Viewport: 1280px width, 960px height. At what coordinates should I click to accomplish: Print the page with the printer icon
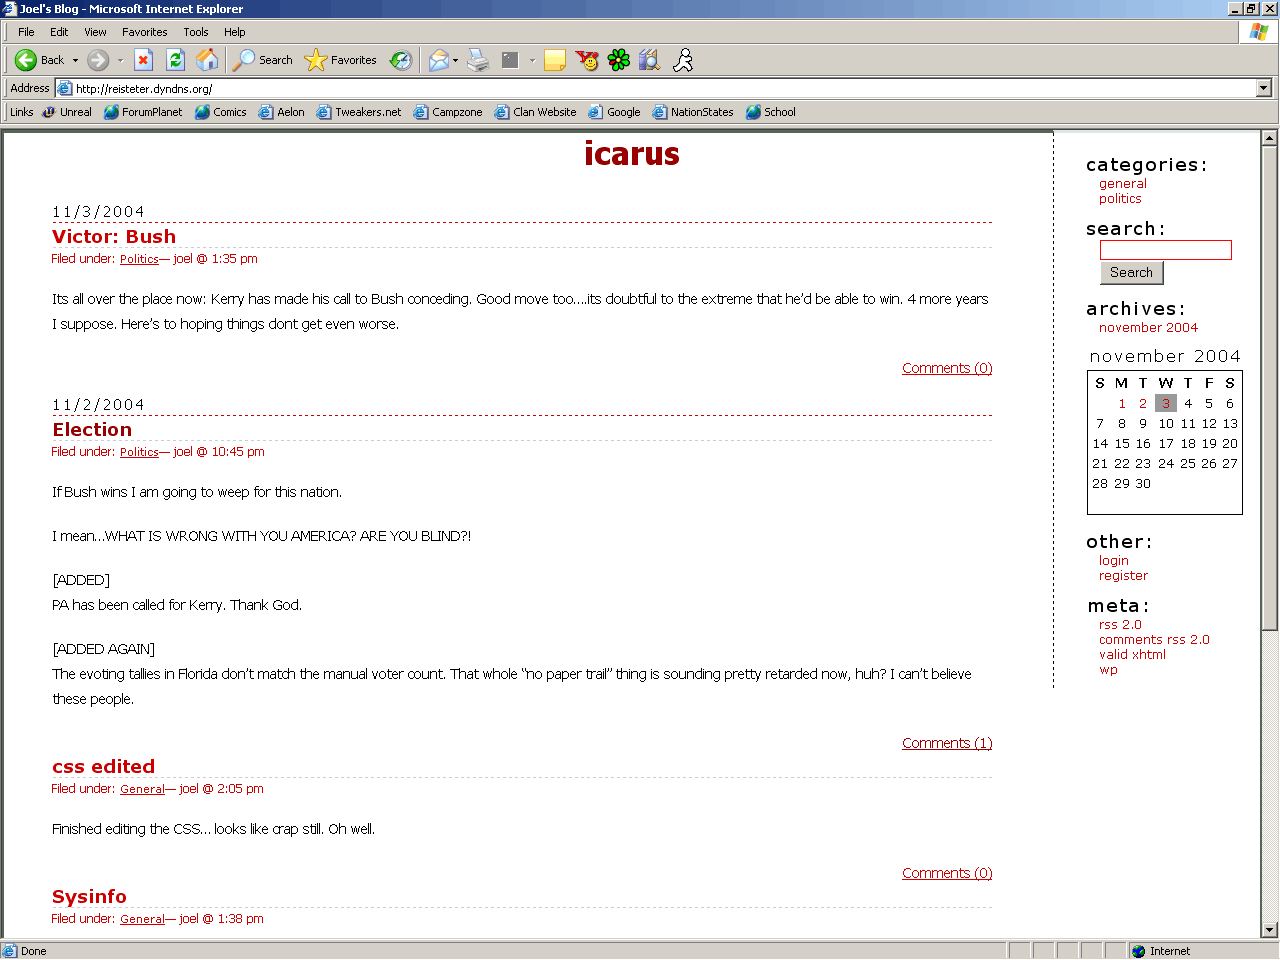tap(478, 60)
